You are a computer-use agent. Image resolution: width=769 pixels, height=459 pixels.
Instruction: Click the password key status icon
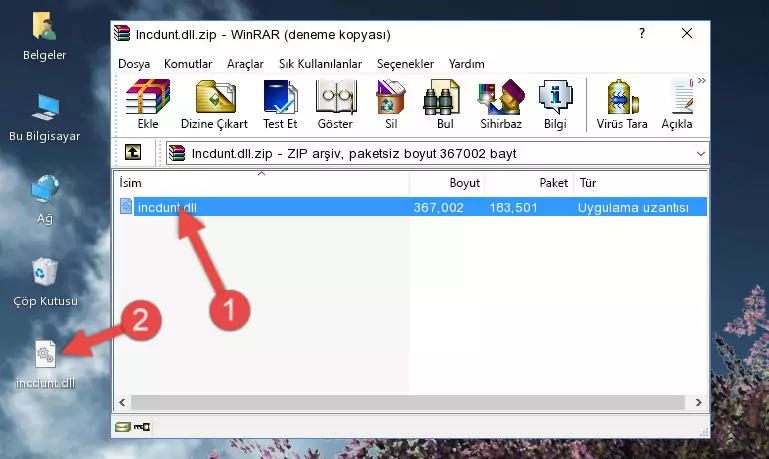pos(142,427)
